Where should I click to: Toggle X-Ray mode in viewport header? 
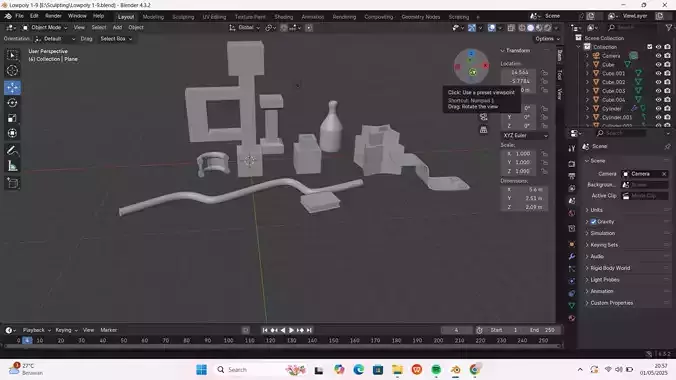(511, 28)
